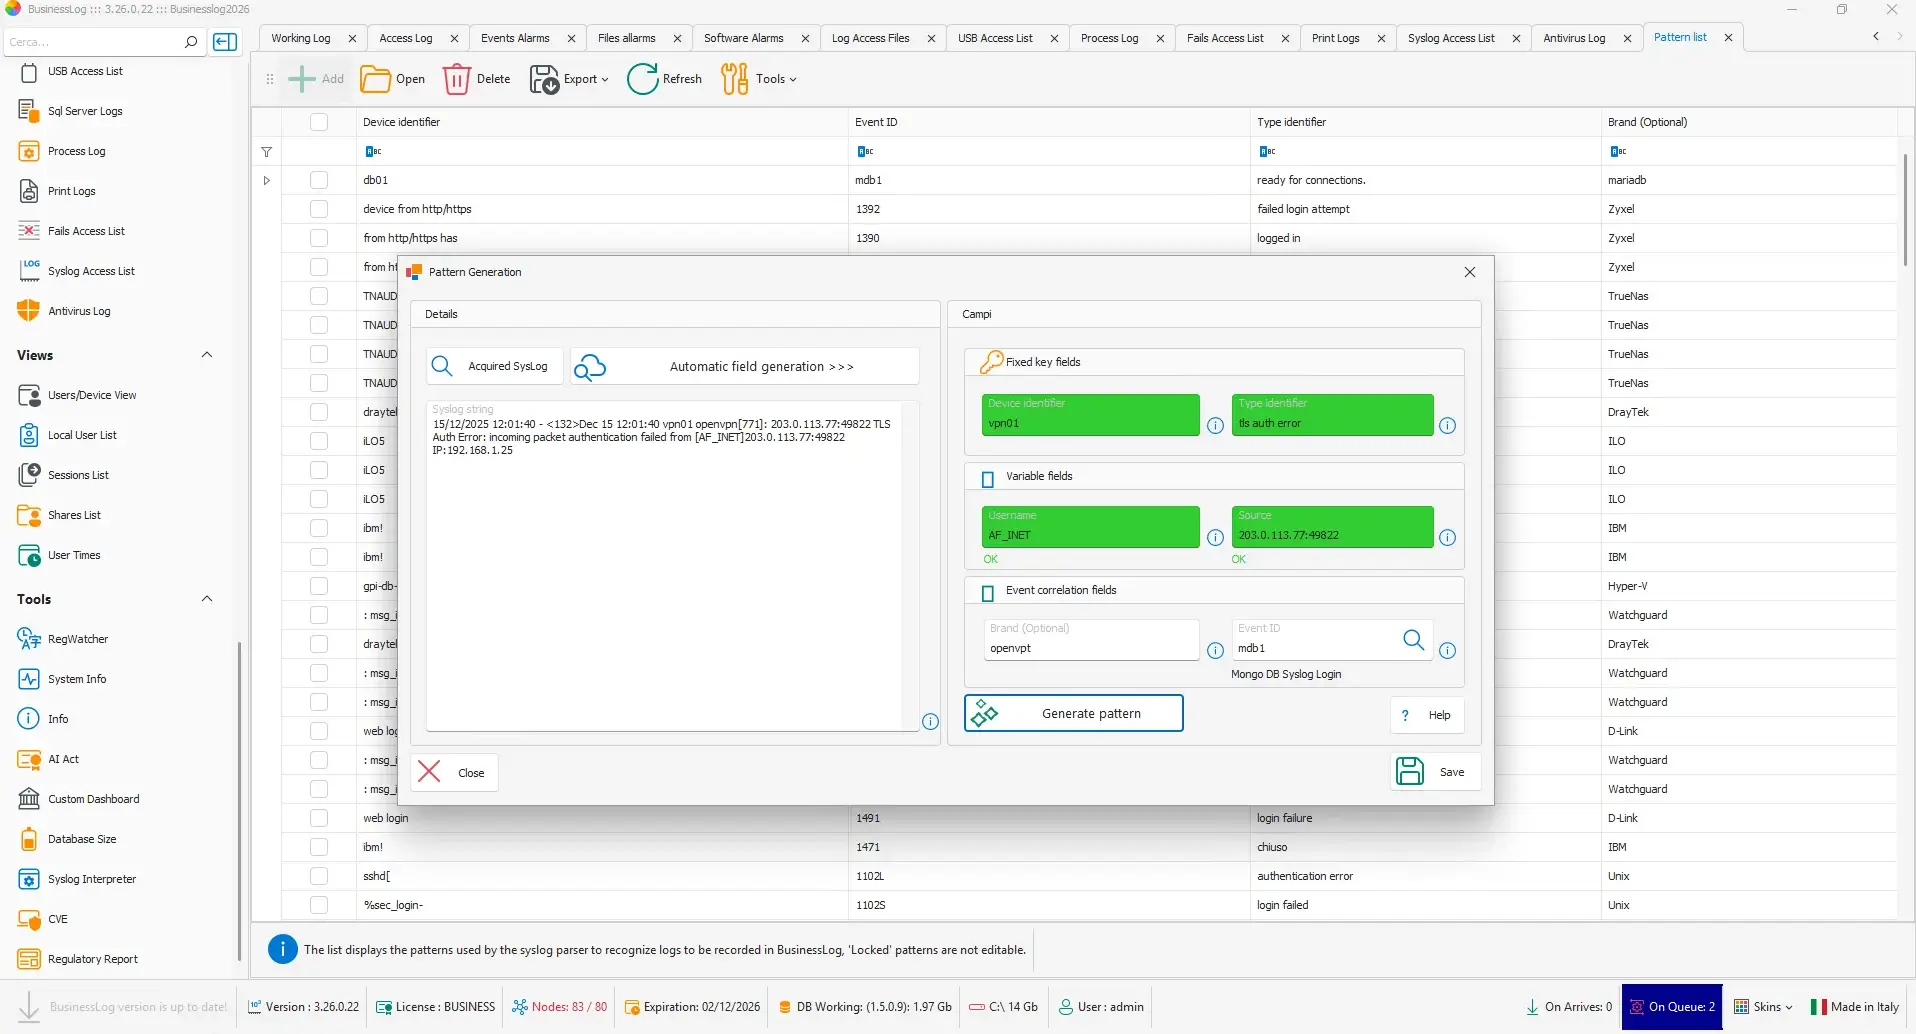The width and height of the screenshot is (1916, 1034).
Task: Toggle the Event correlation fields checkbox
Action: click(x=988, y=593)
